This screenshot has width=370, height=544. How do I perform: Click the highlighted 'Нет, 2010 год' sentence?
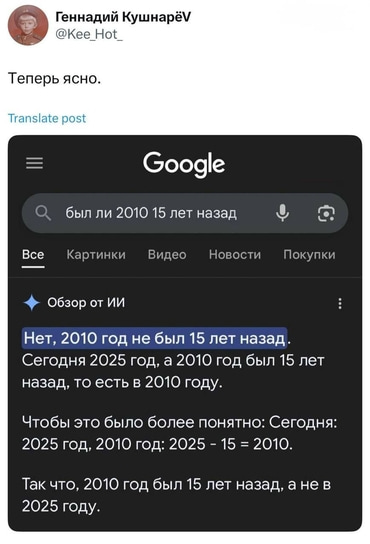tap(155, 338)
